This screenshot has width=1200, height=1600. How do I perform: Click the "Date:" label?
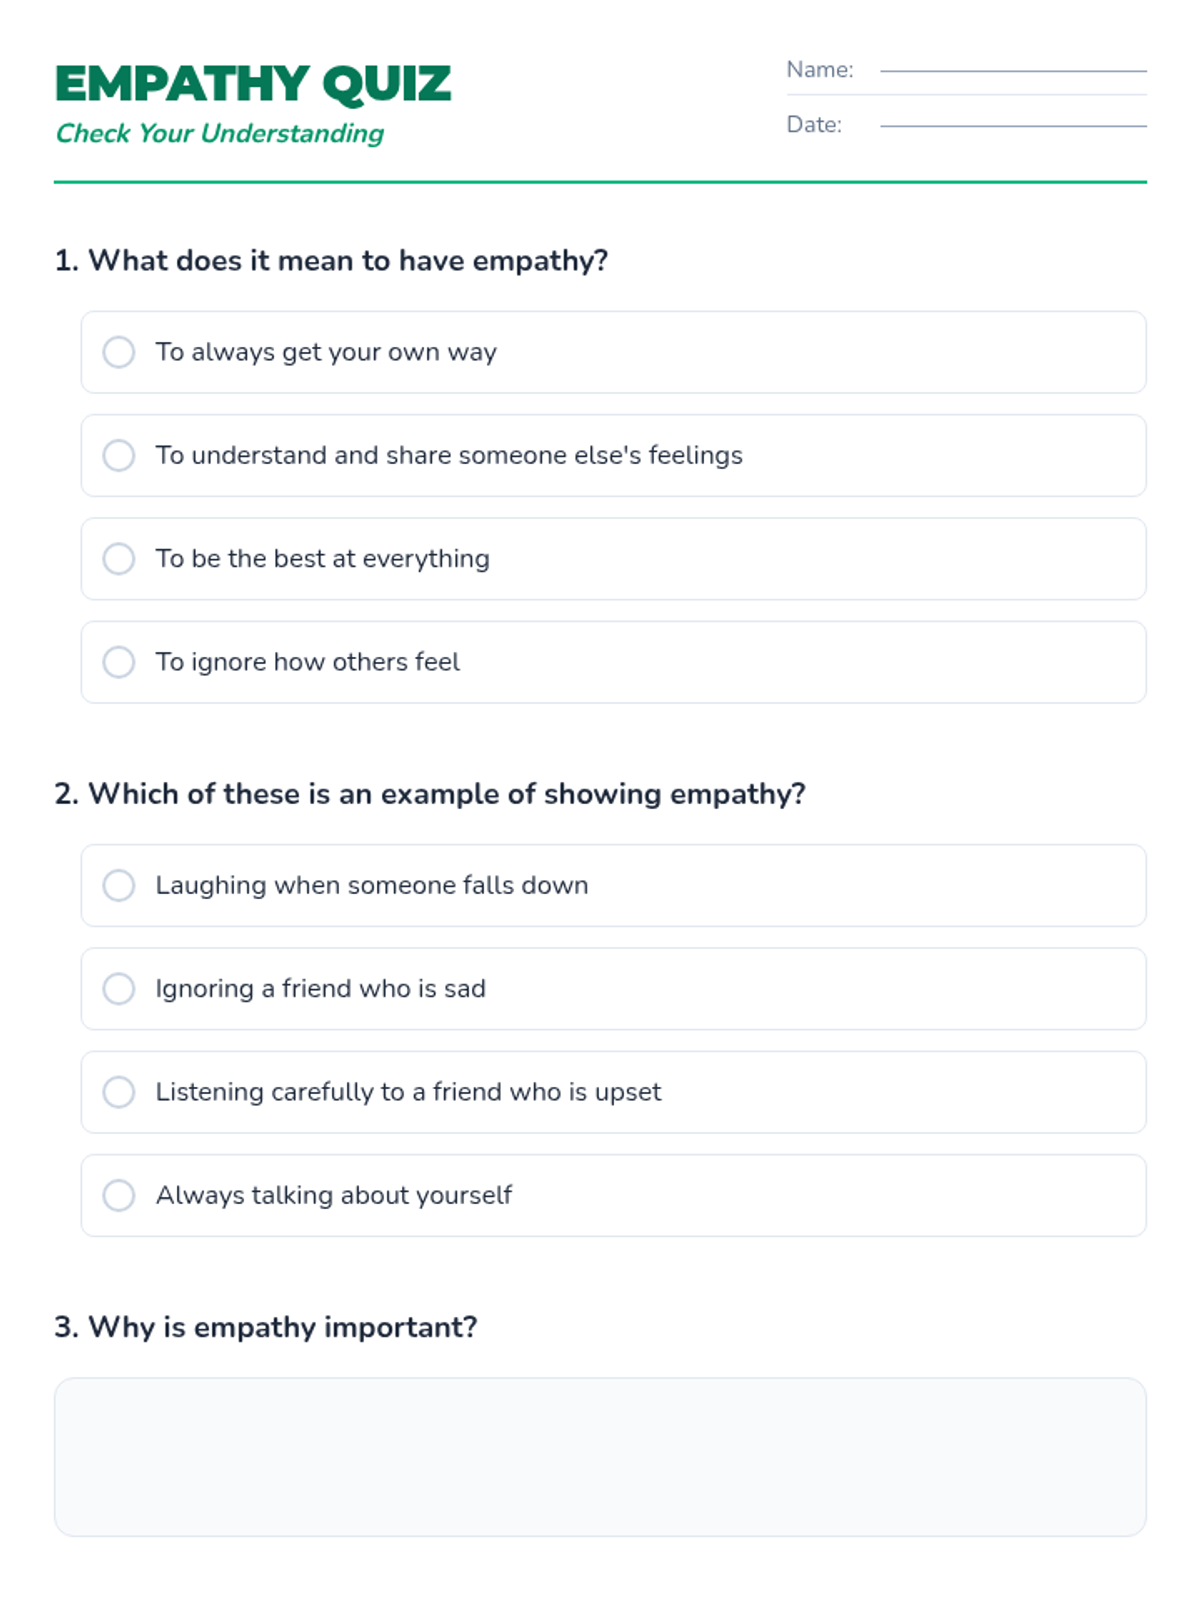click(814, 125)
